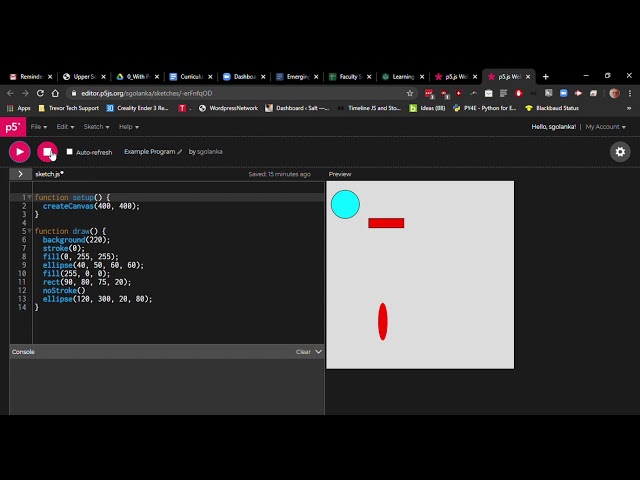Fold the setup function at line 1
The image size is (640, 480).
pos(29,197)
